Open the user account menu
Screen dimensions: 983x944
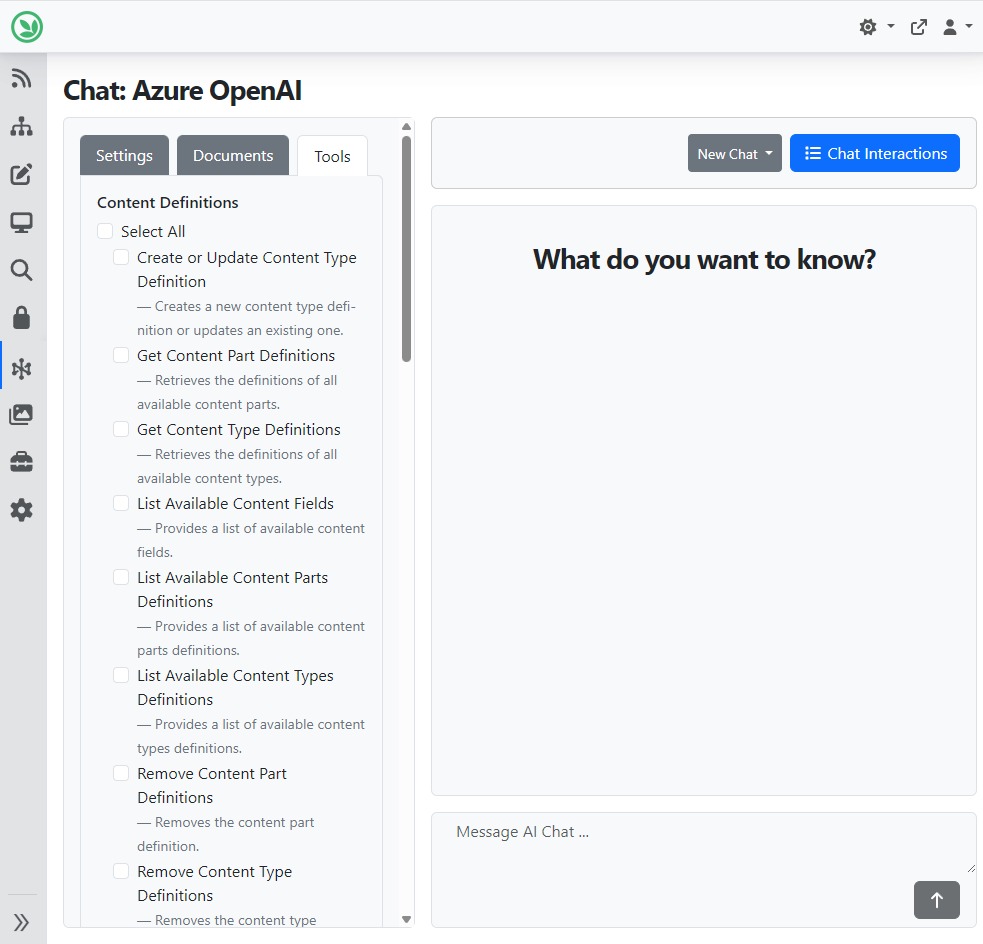pyautogui.click(x=957, y=27)
